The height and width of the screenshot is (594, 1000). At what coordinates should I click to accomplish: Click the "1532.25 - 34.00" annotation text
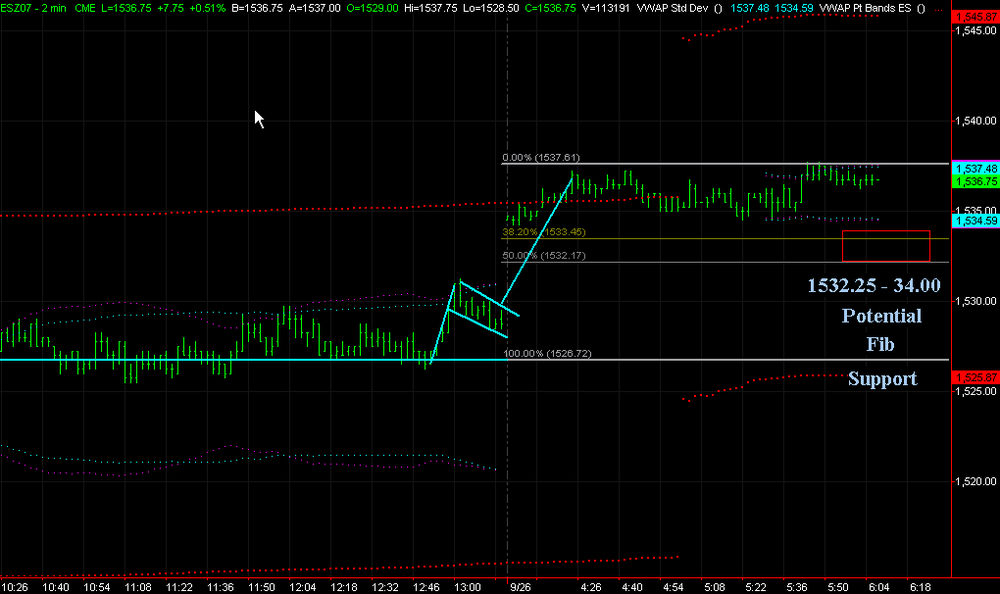click(x=874, y=285)
